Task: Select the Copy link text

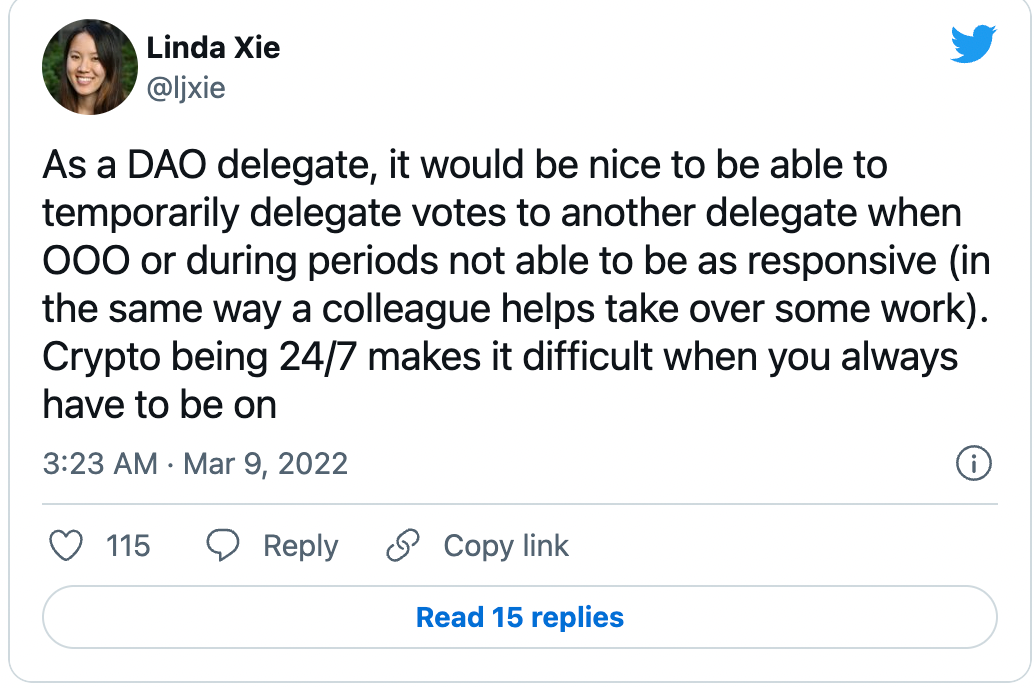Action: (506, 546)
